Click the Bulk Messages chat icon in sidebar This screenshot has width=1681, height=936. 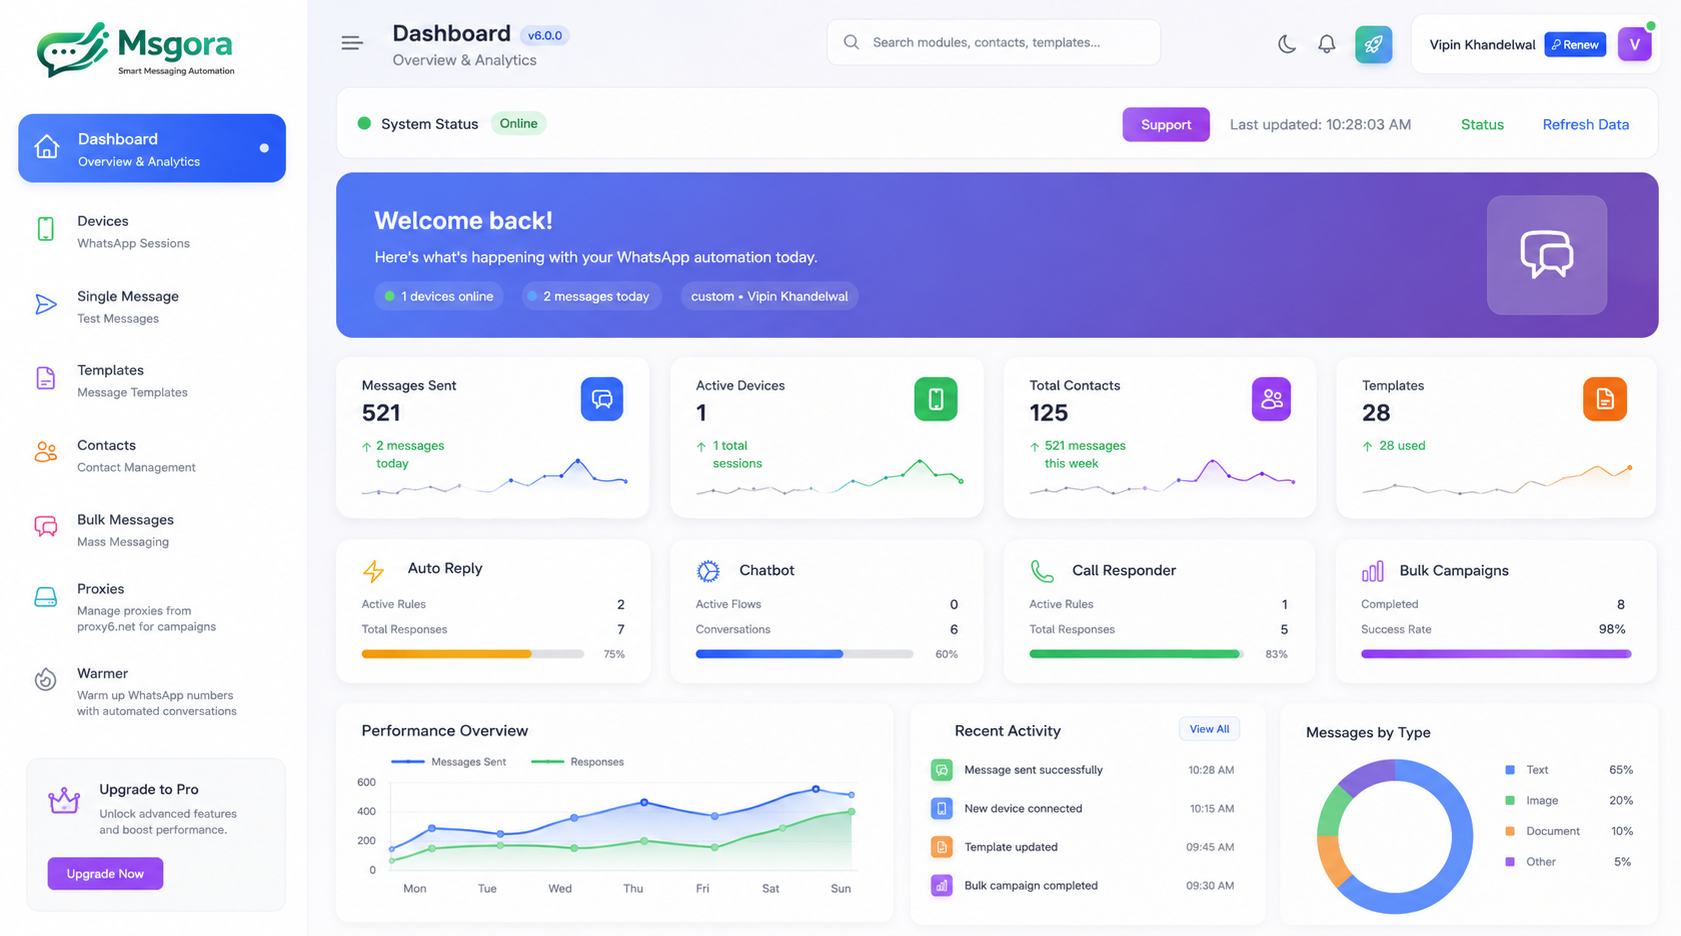pyautogui.click(x=46, y=527)
